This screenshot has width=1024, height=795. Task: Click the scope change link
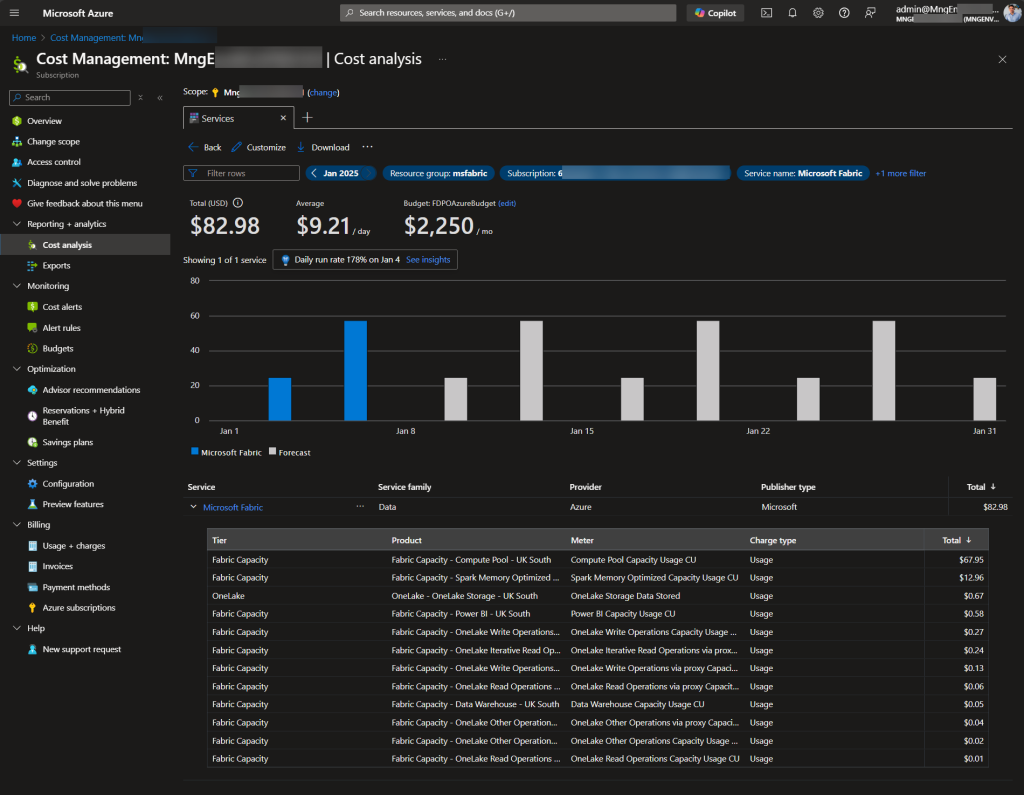click(323, 93)
